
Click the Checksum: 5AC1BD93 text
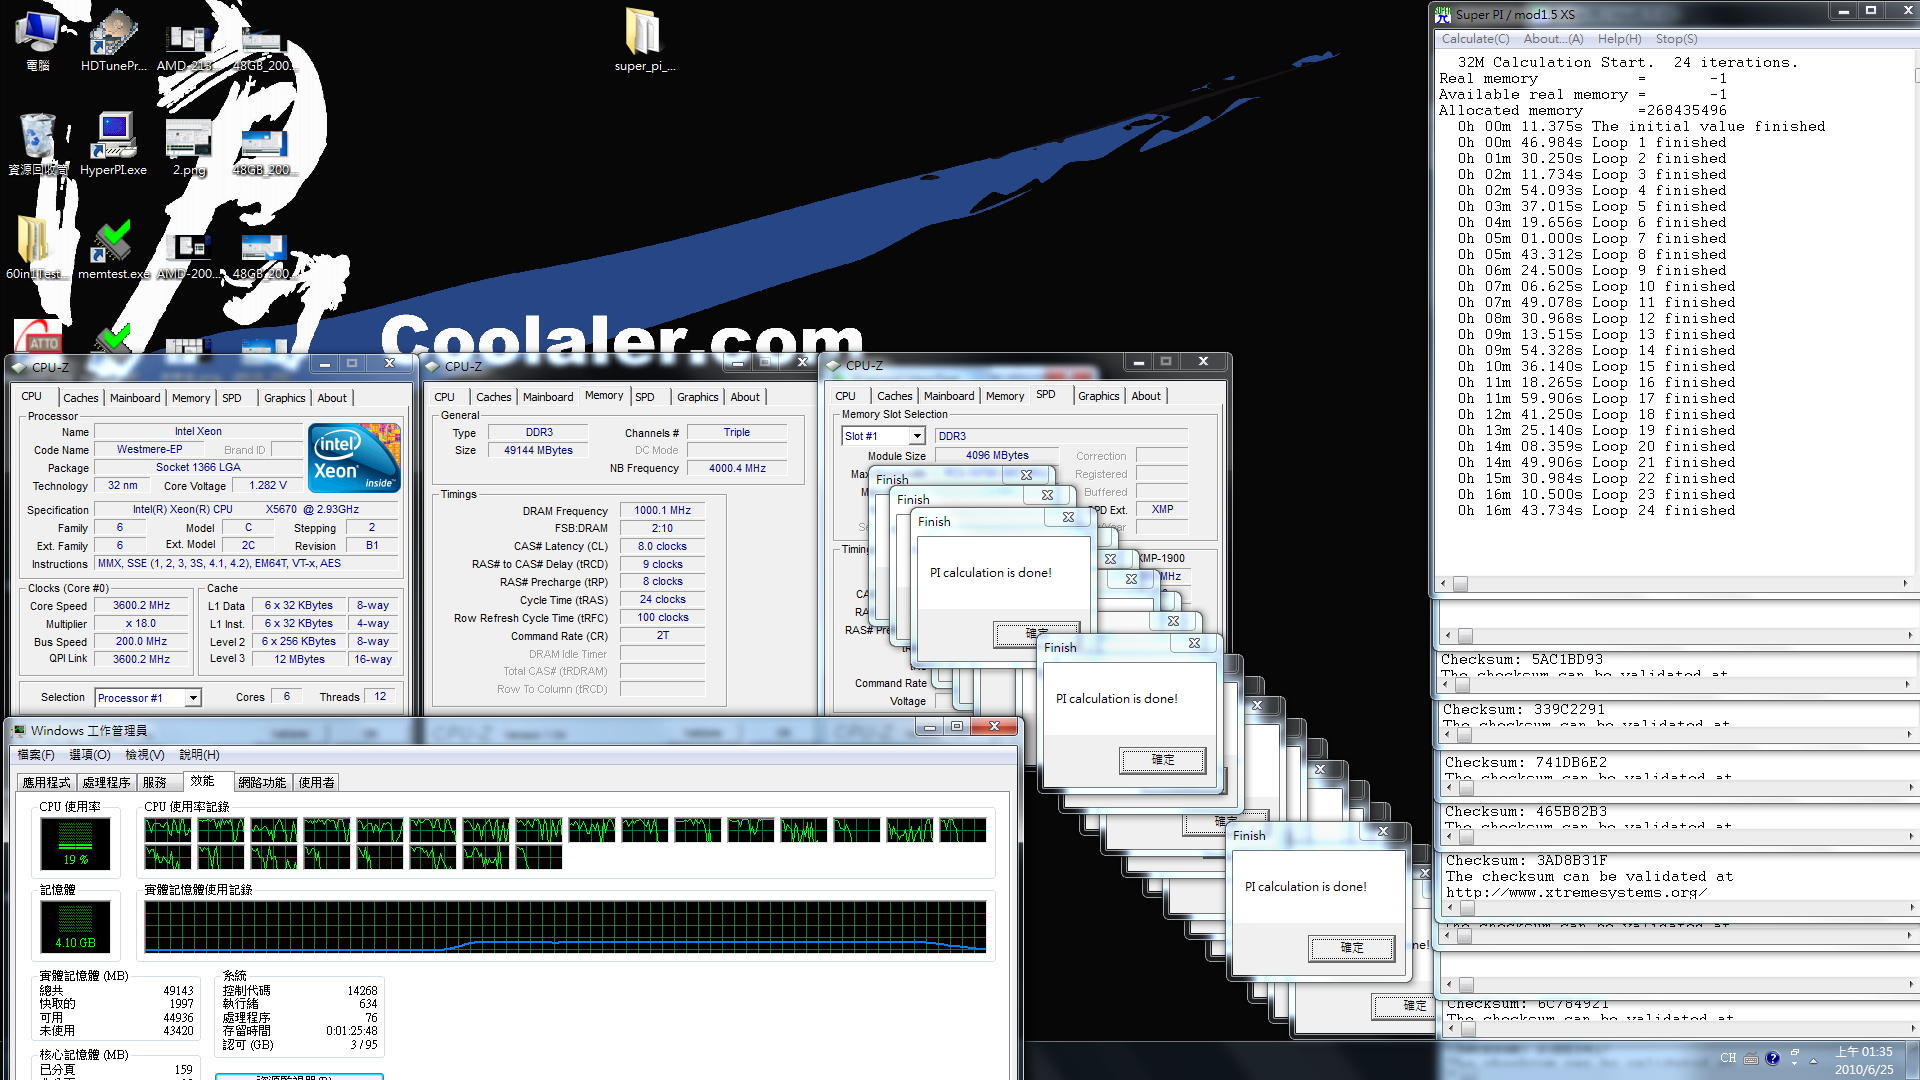pyautogui.click(x=1521, y=660)
